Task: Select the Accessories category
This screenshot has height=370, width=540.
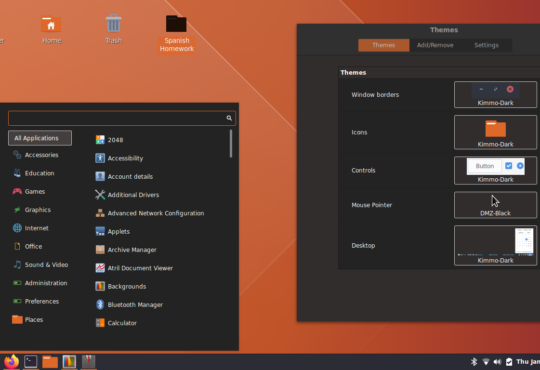Action: point(35,155)
